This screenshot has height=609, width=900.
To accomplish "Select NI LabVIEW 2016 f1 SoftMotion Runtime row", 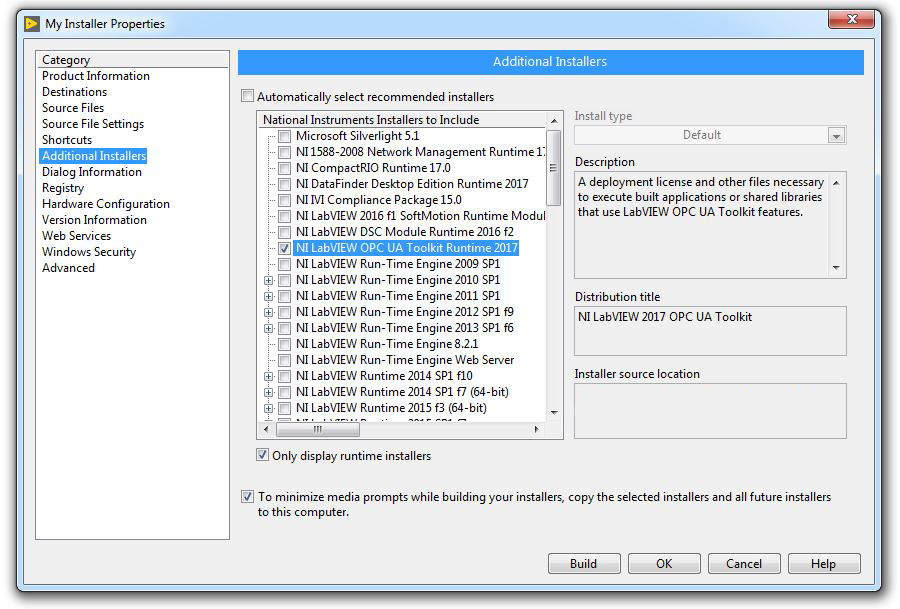I will (420, 216).
